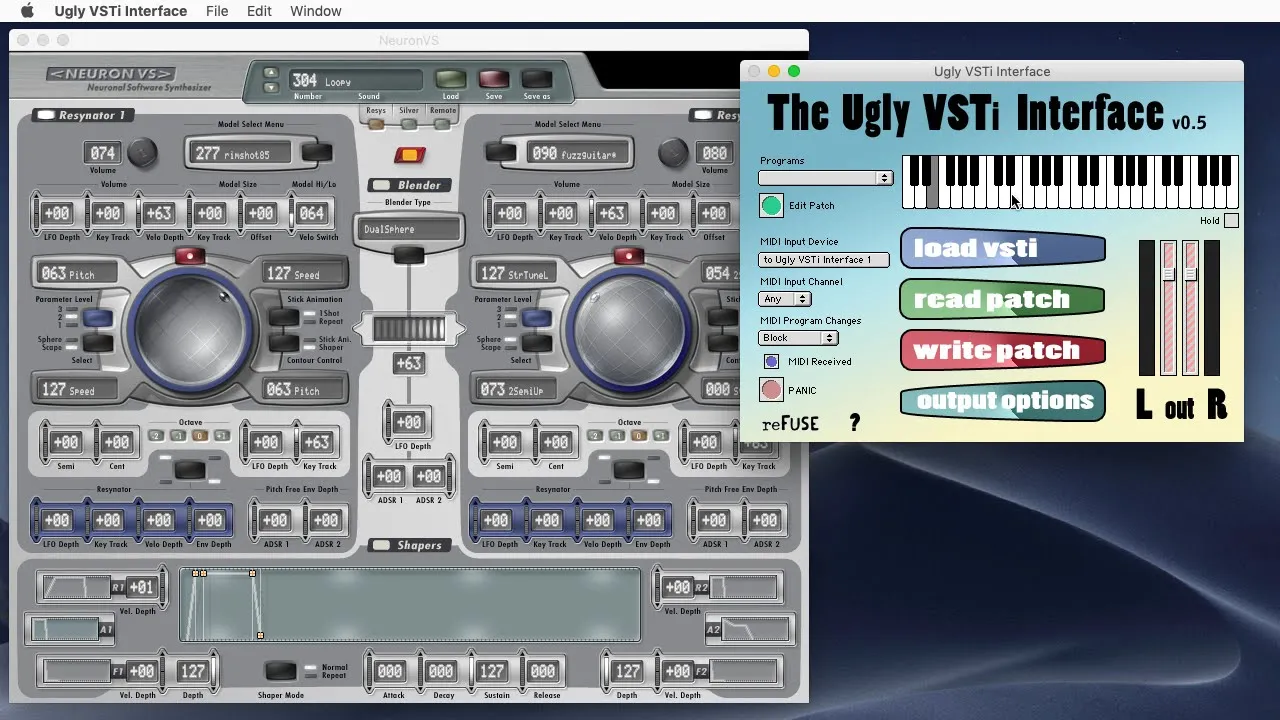Open the File menu
Screen dimensions: 1280x720
[x=217, y=11]
